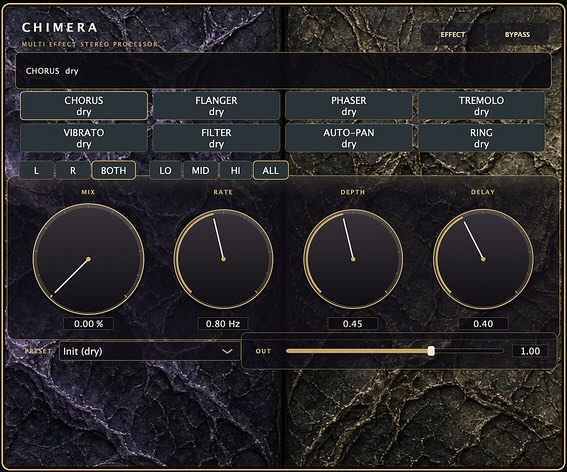Click the OUT slider handle
The height and width of the screenshot is (472, 567).
[x=431, y=351]
